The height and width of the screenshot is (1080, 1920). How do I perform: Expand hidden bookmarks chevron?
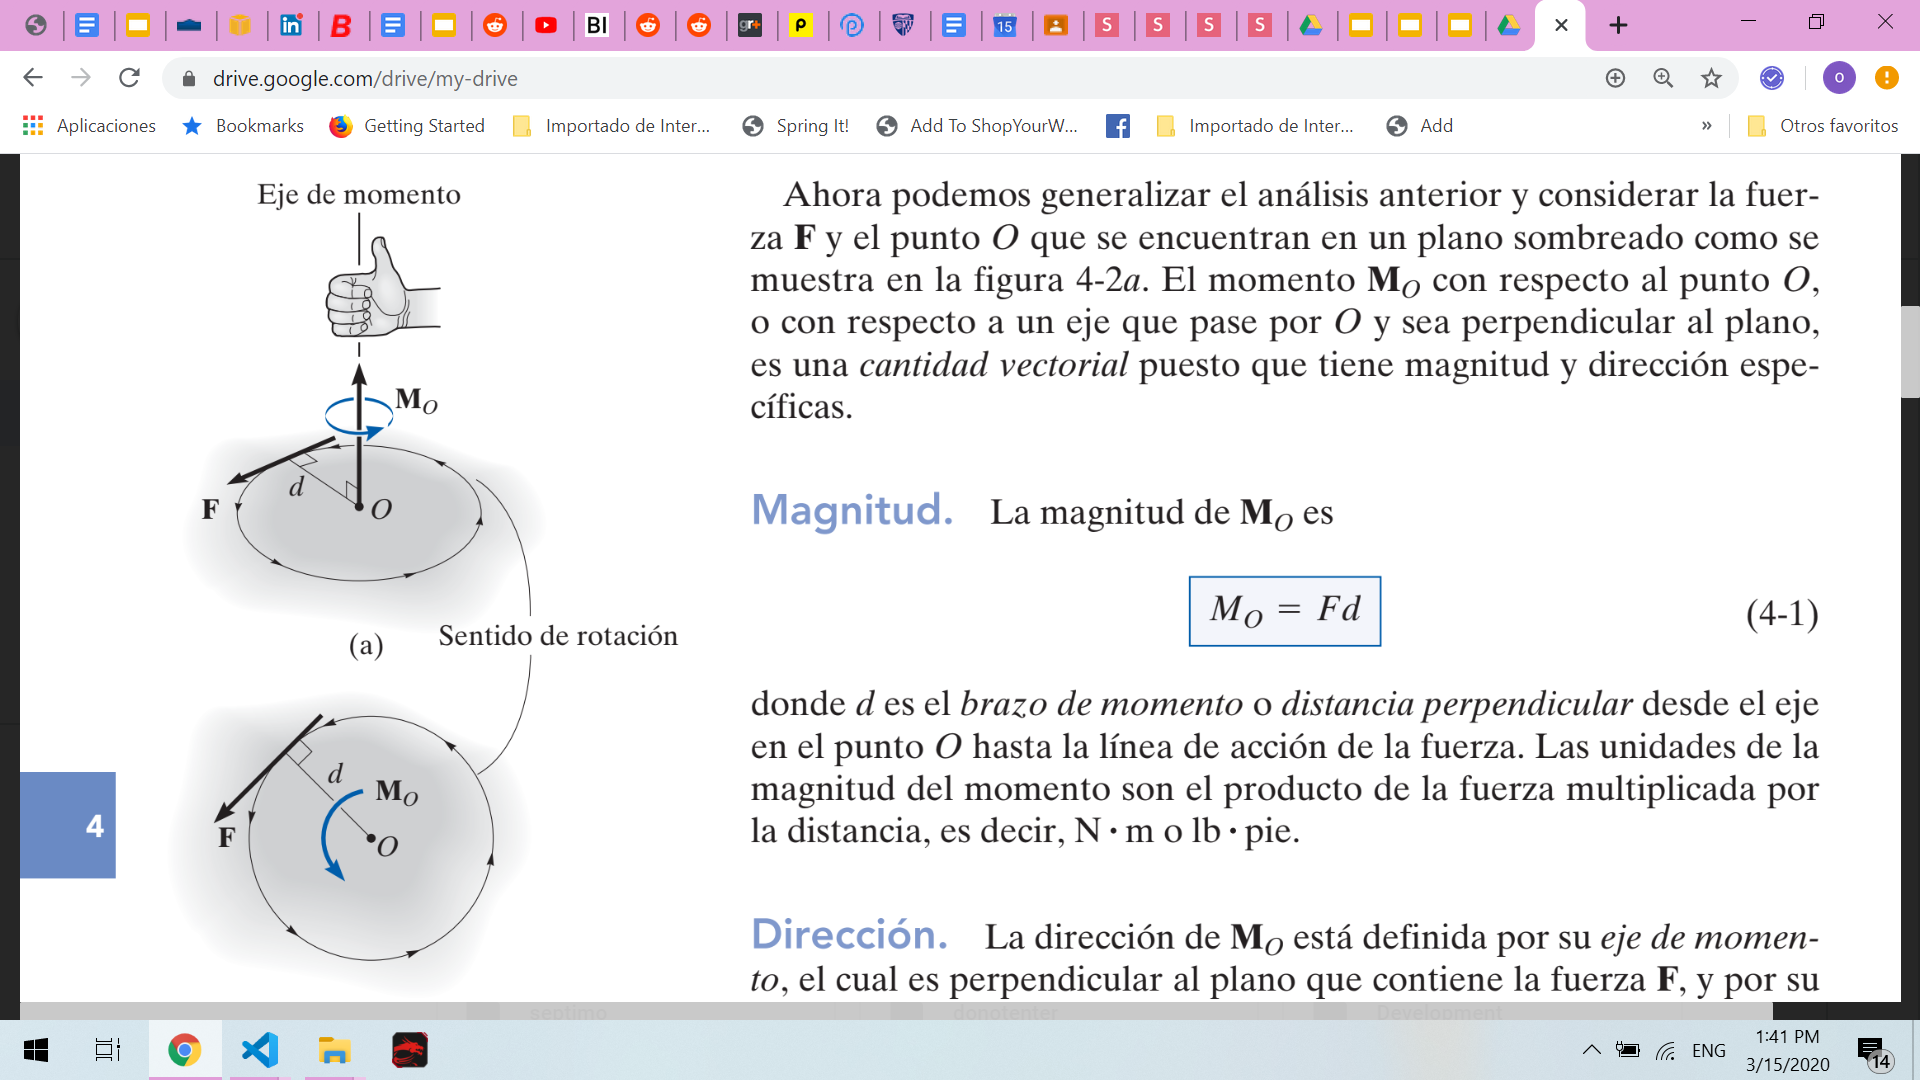click(x=1706, y=126)
